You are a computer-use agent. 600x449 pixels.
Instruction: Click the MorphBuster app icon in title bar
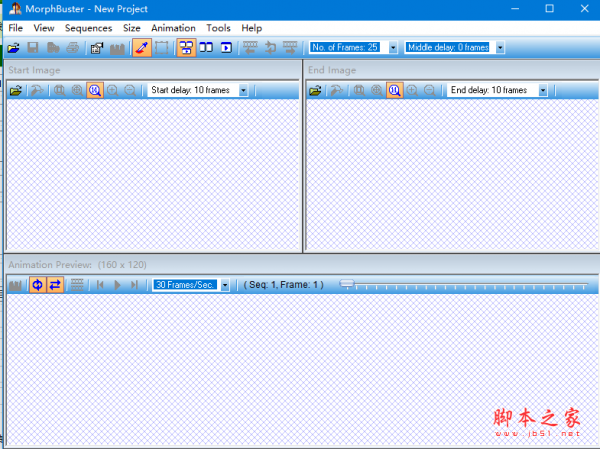pyautogui.click(x=15, y=9)
